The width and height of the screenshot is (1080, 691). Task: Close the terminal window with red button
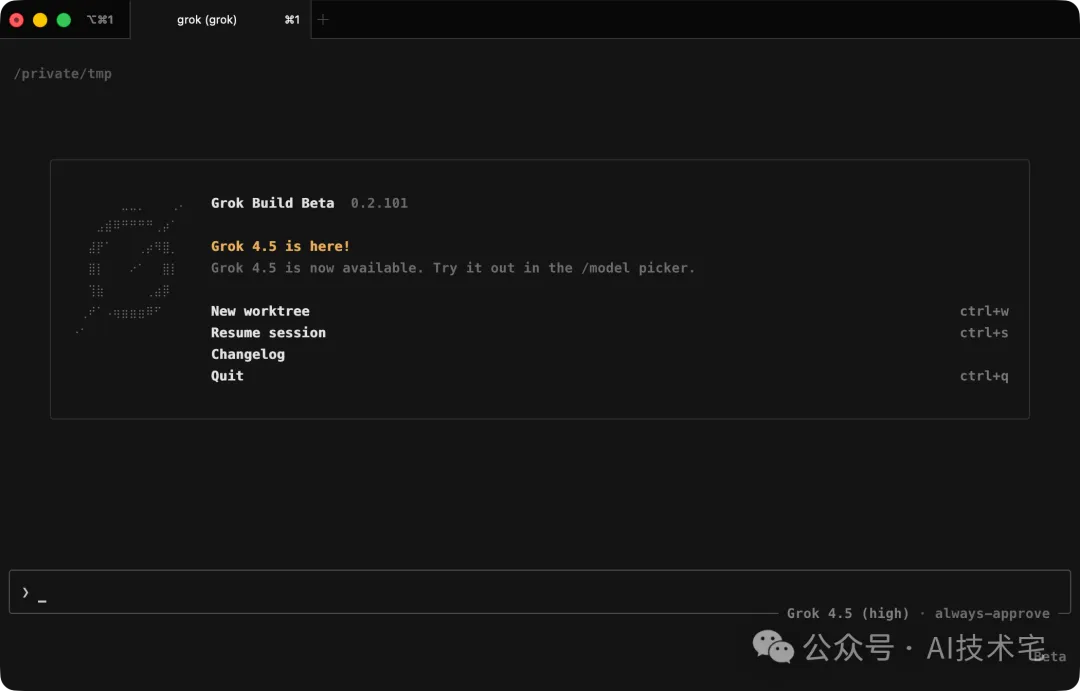pos(17,20)
